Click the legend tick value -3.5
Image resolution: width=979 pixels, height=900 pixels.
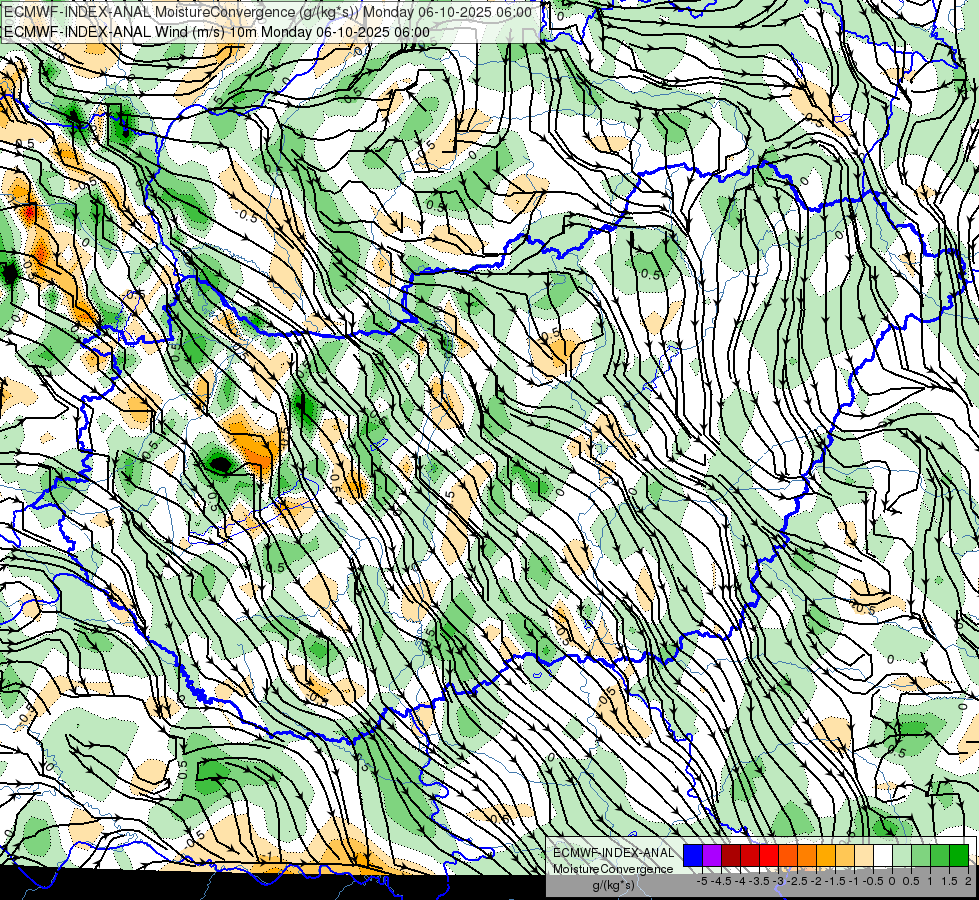tap(760, 881)
